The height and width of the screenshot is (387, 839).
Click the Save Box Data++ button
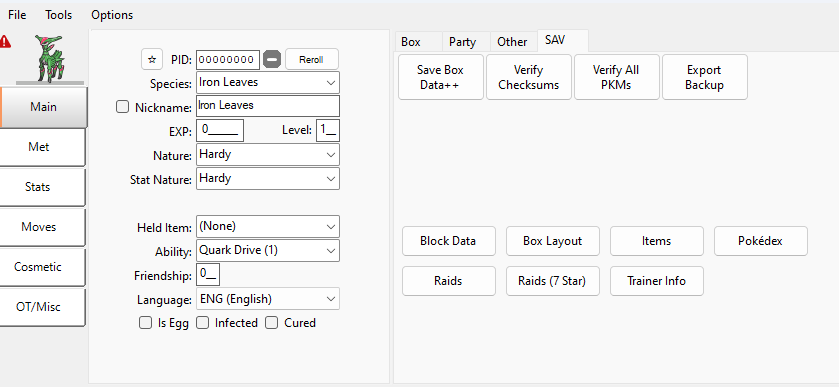pyautogui.click(x=441, y=77)
